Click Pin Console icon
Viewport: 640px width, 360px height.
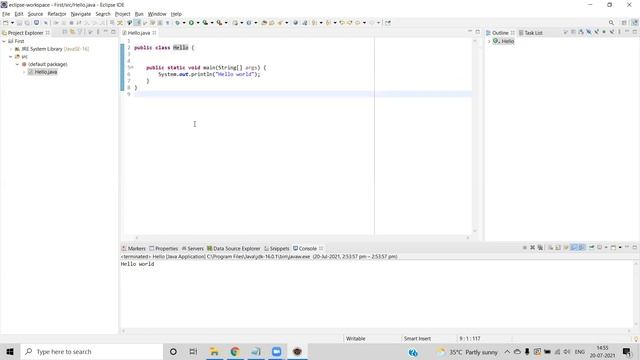(592, 247)
